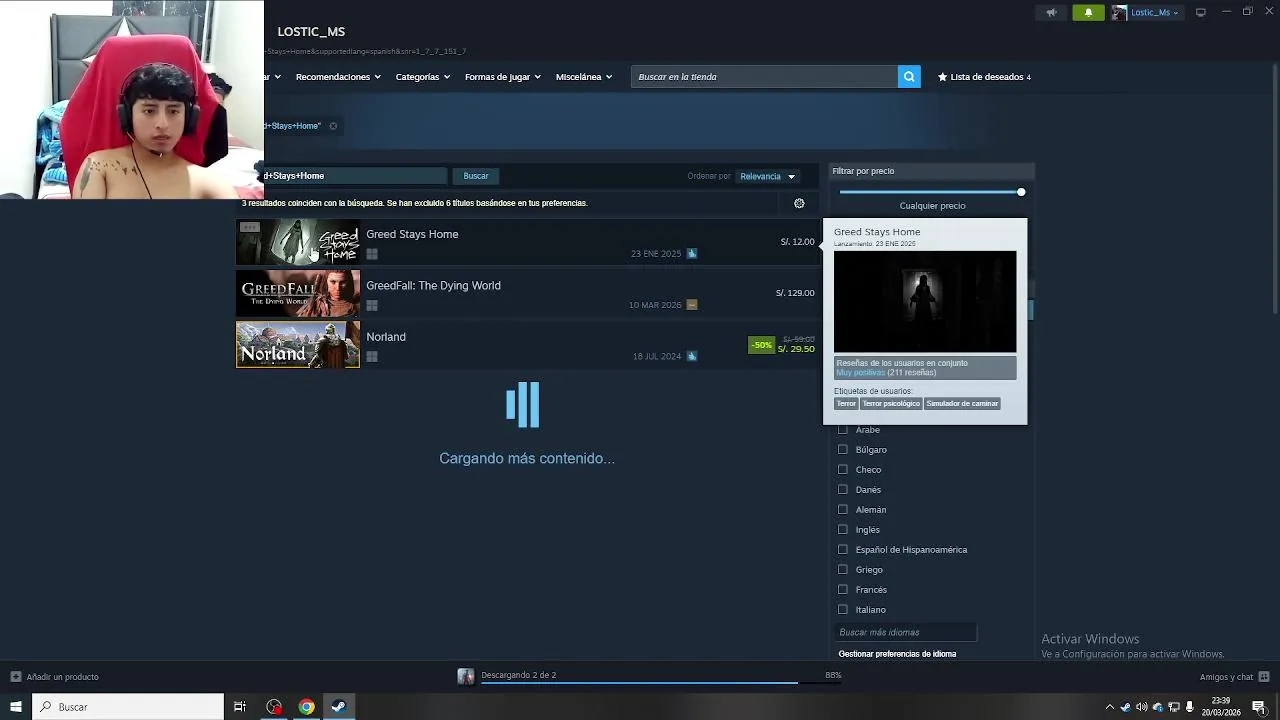Click the price filter slider handle
The height and width of the screenshot is (720, 1280).
[1021, 192]
